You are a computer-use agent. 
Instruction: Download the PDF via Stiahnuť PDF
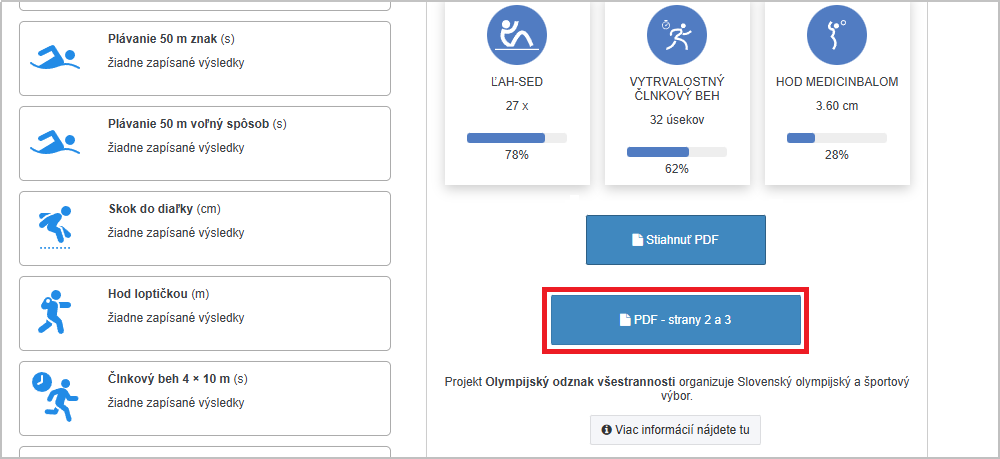[675, 240]
